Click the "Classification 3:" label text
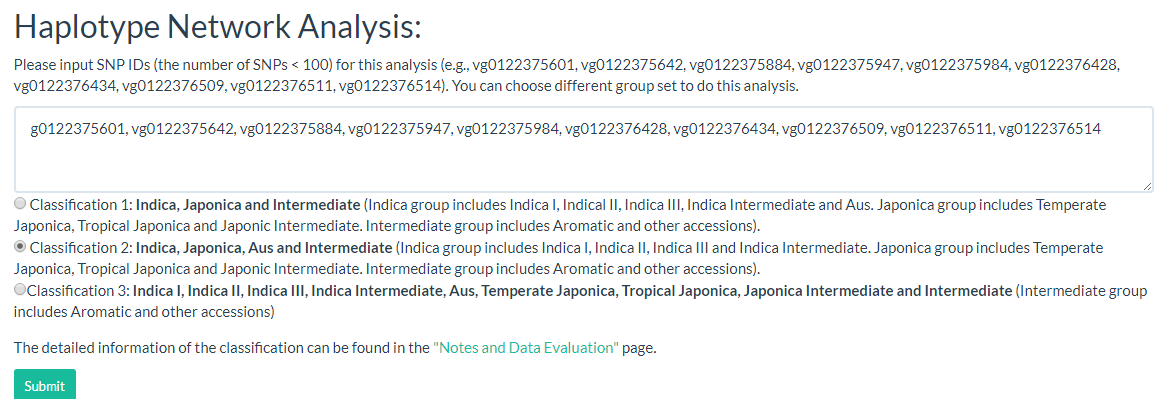This screenshot has width=1167, height=399. pos(78,290)
